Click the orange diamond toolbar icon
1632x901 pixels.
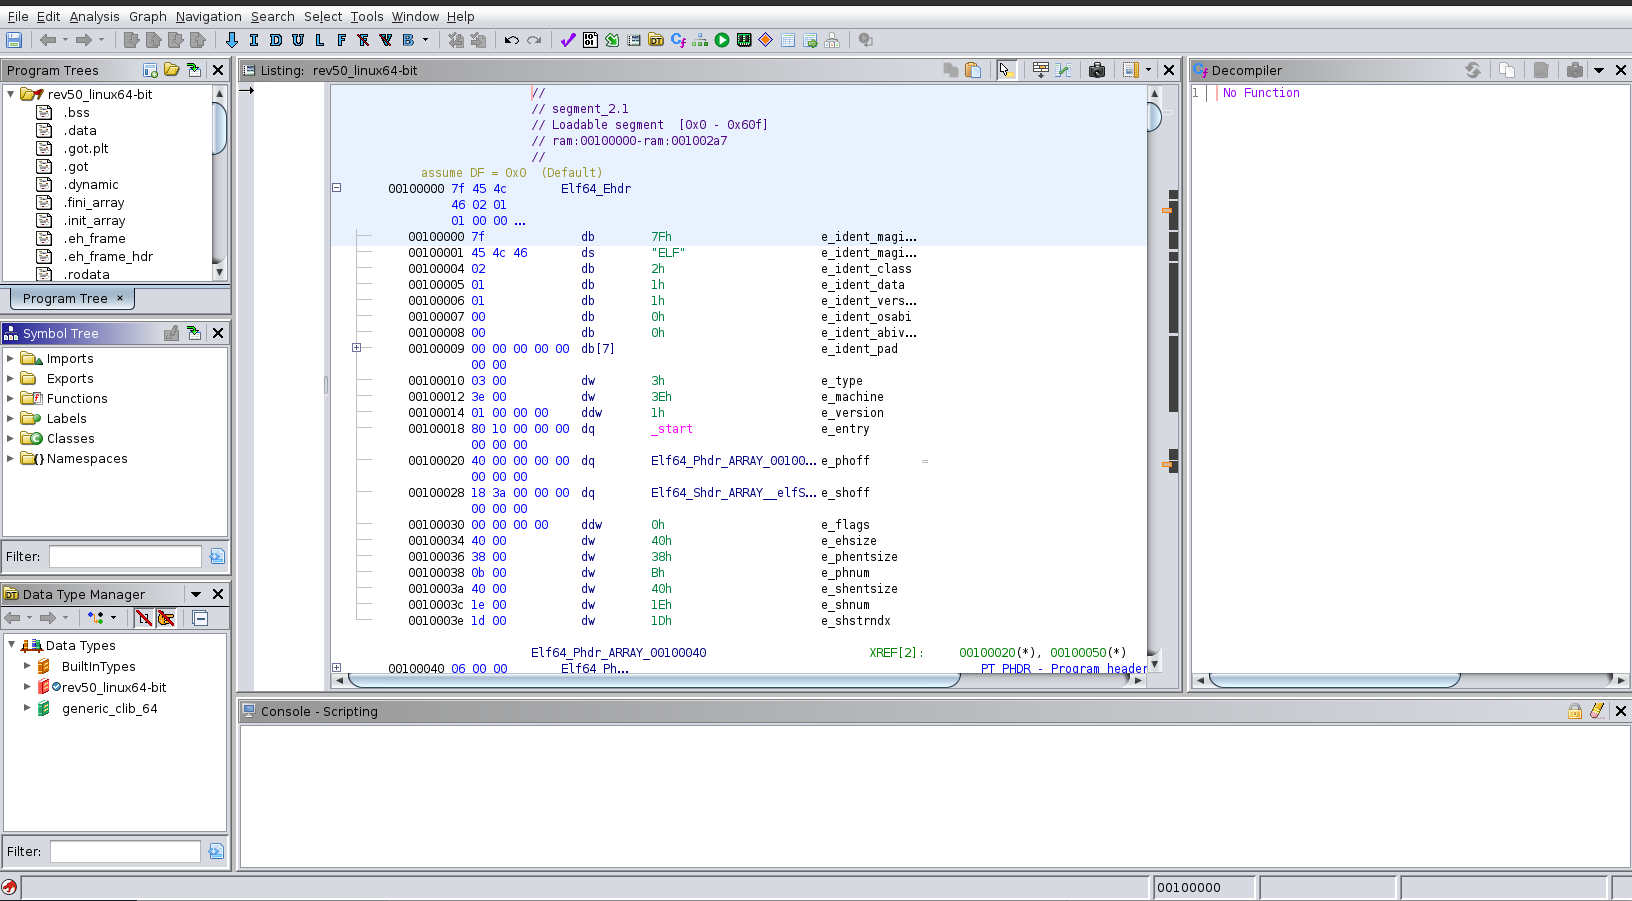pos(766,40)
